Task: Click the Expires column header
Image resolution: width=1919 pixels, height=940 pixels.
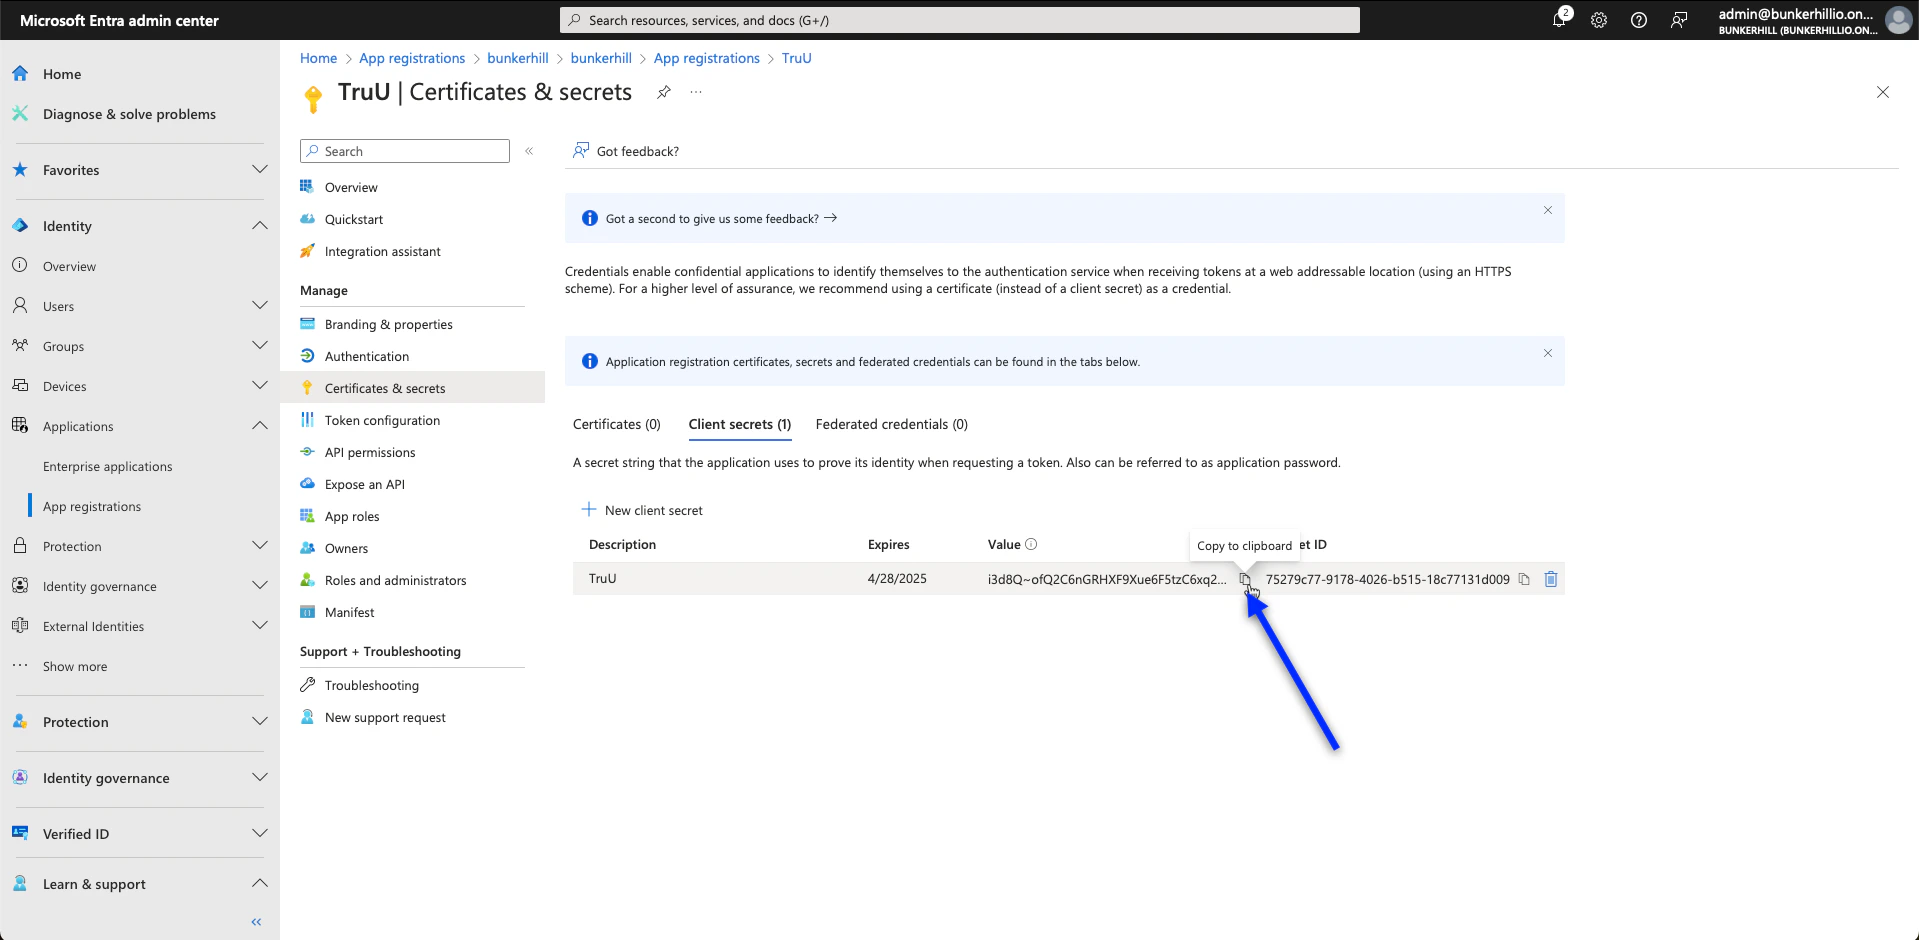Action: click(888, 545)
